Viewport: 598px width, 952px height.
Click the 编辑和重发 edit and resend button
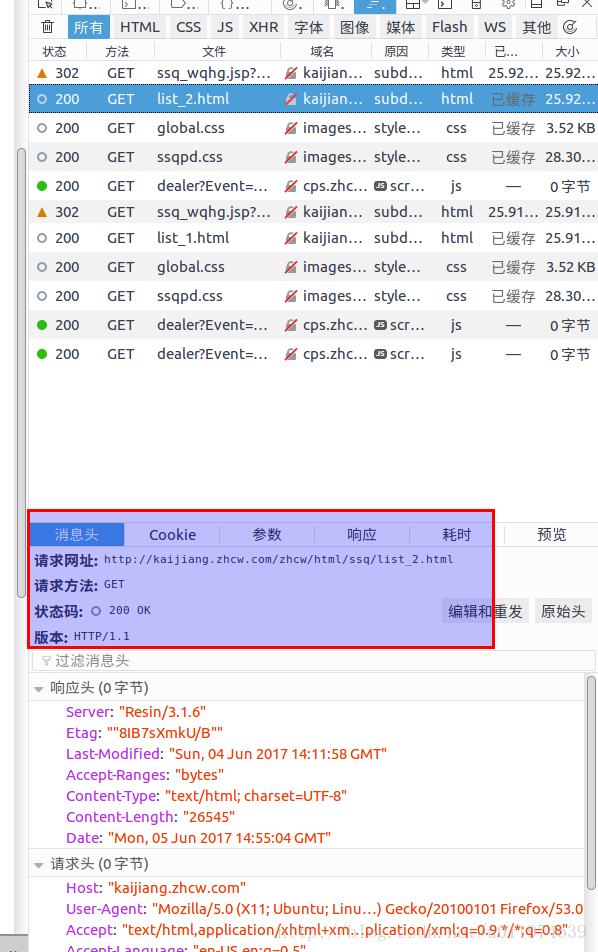click(x=486, y=611)
